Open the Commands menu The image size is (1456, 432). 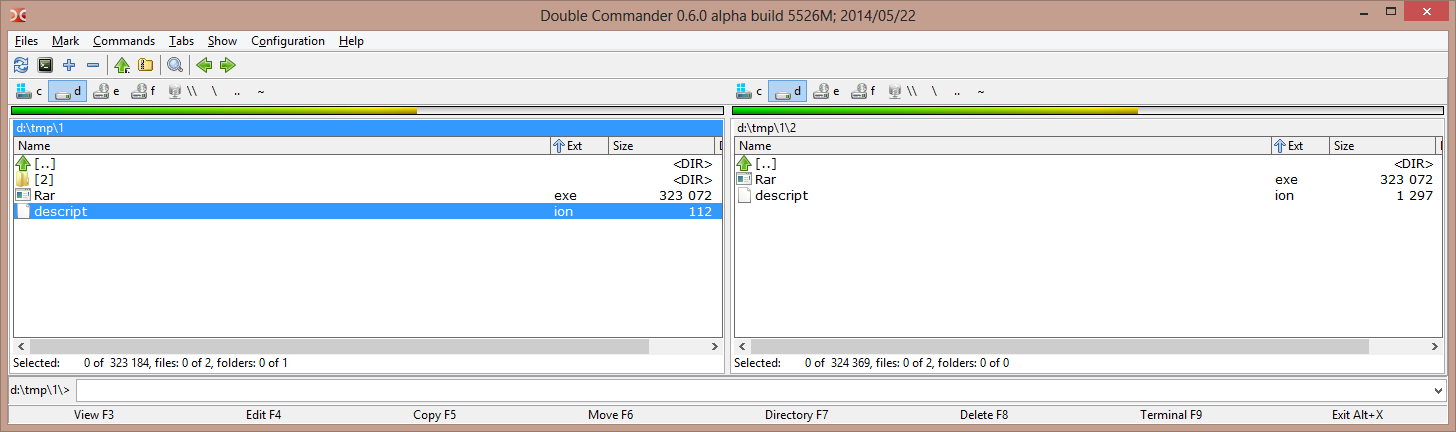coord(124,41)
